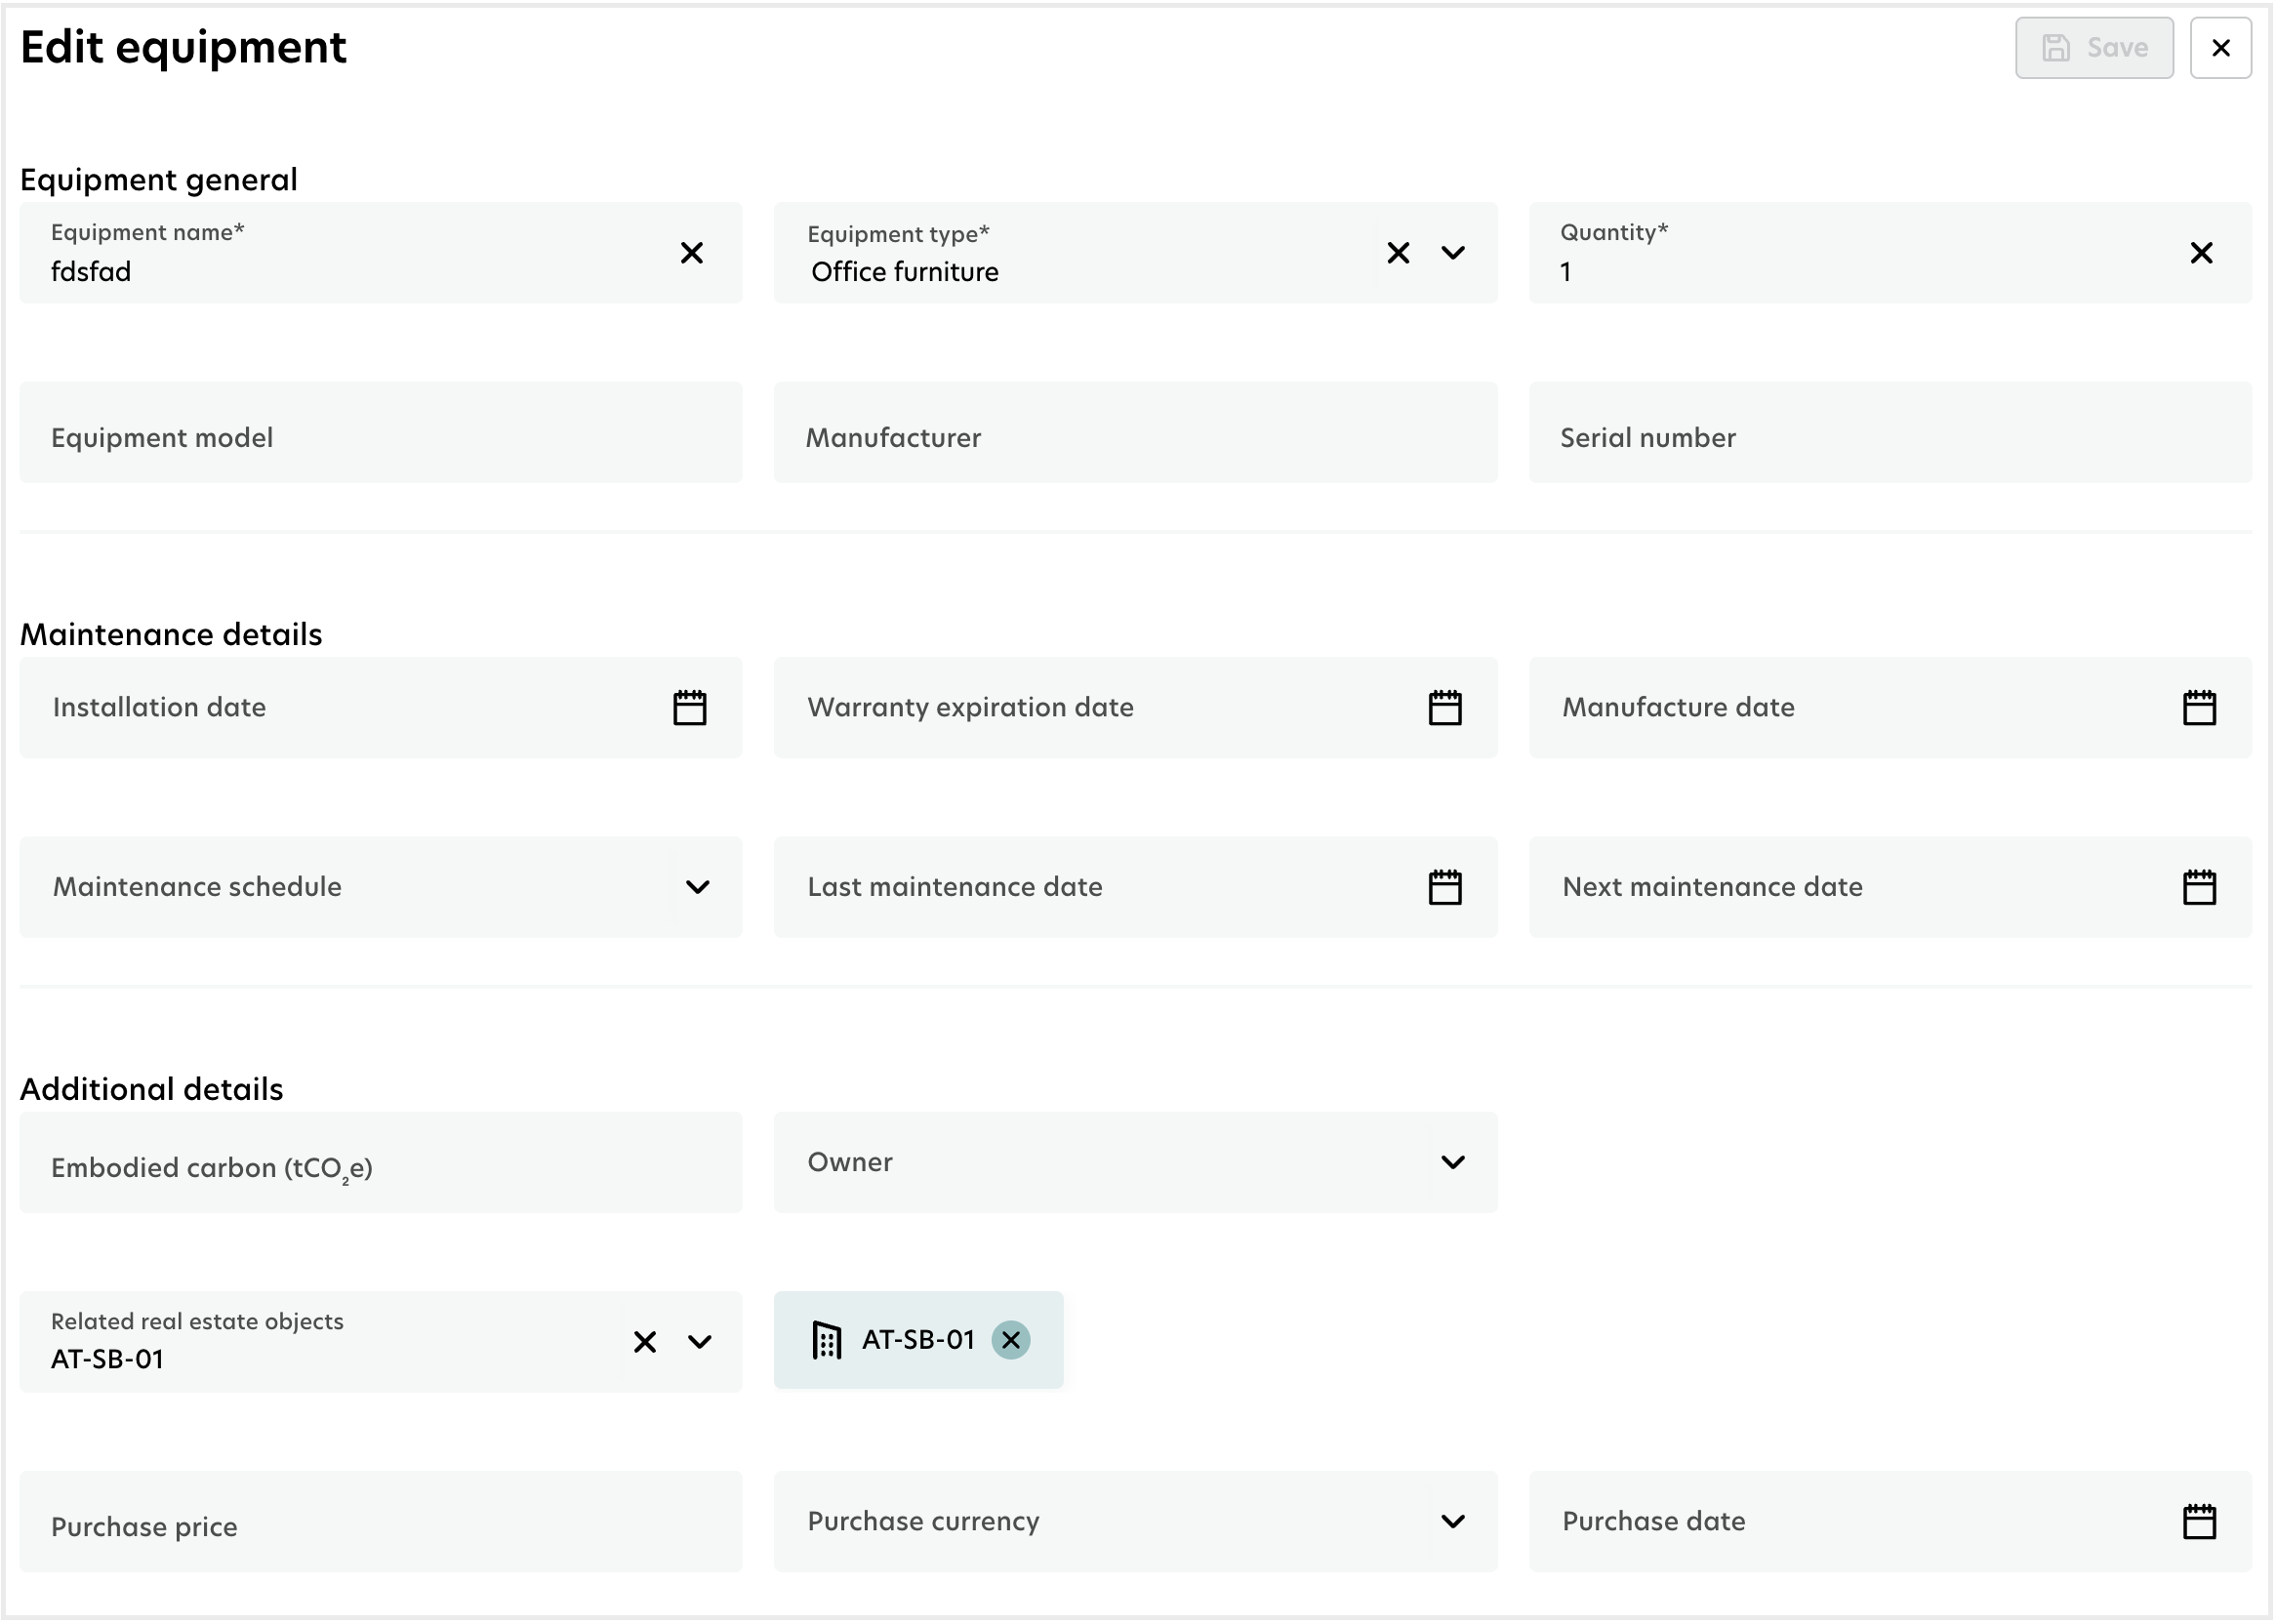This screenshot has width=2276, height=1624.
Task: Clear the Equipment type selection
Action: 1399,253
